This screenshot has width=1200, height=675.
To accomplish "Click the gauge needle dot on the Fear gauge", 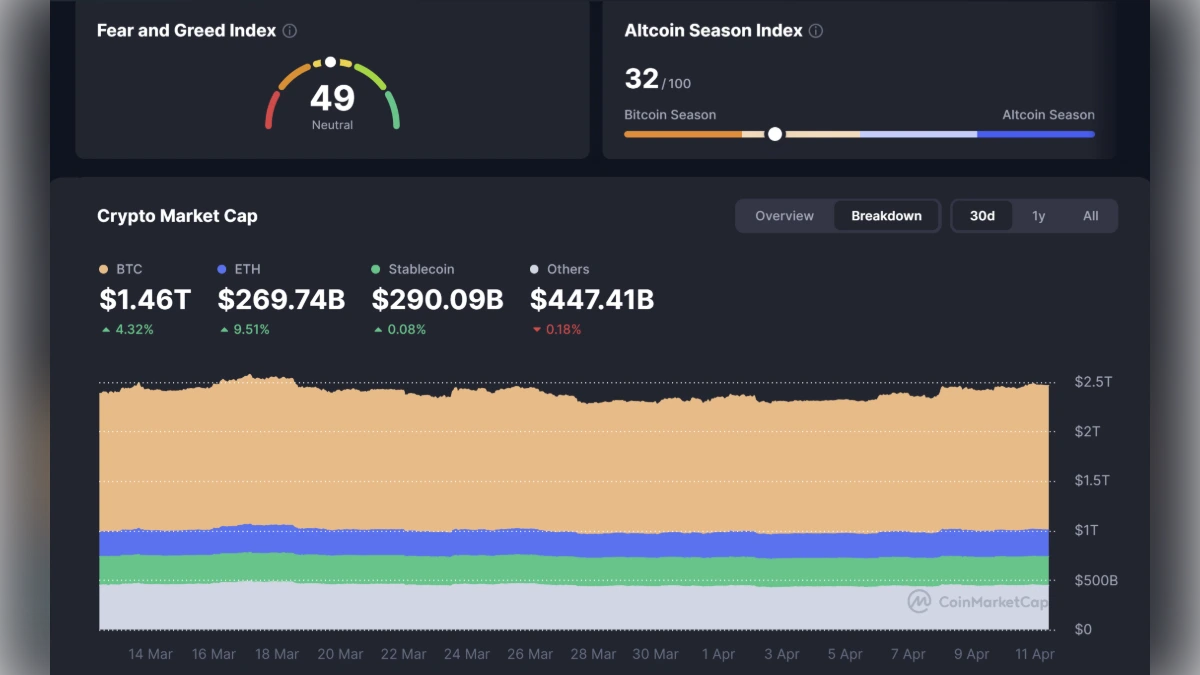I will click(330, 62).
